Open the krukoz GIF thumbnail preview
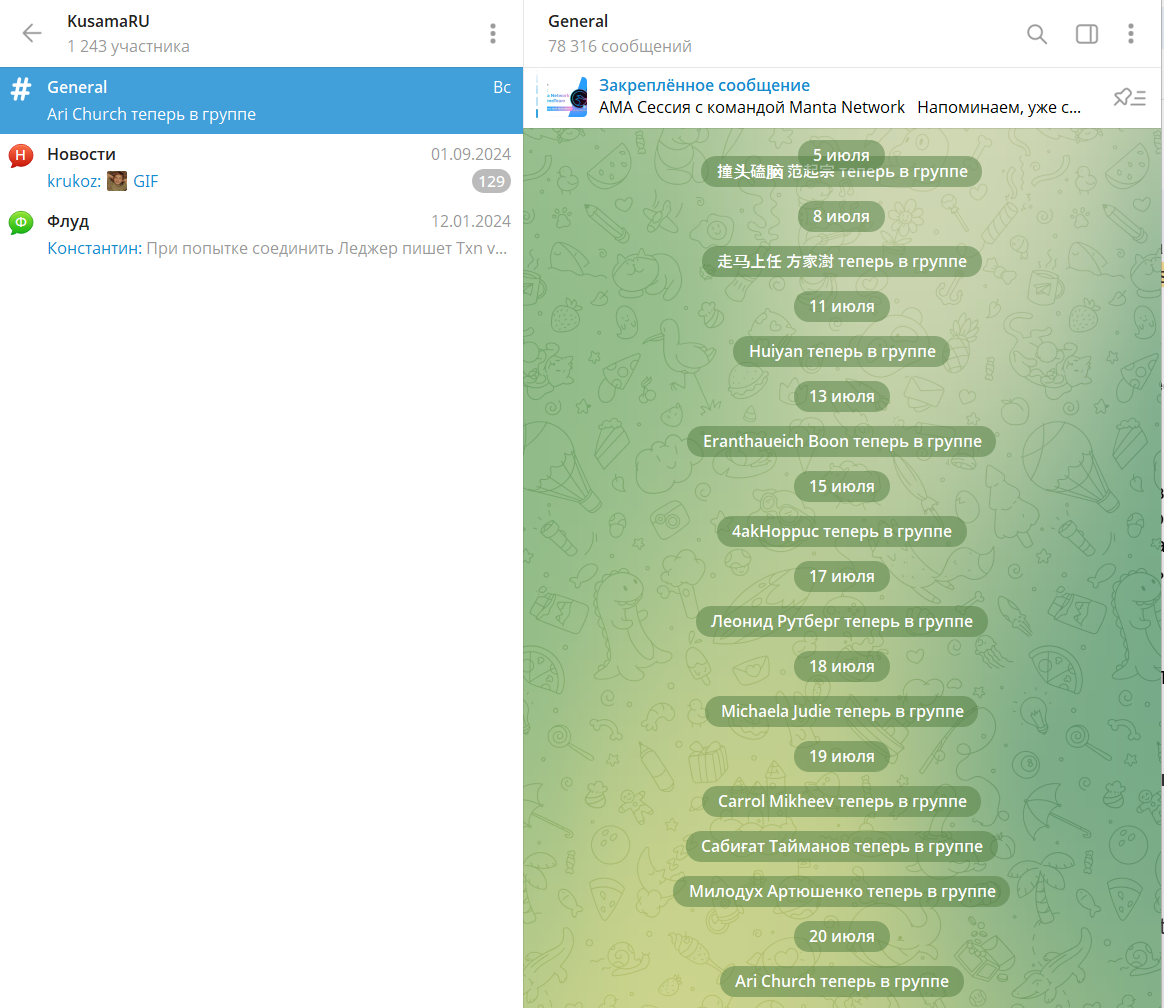 [x=117, y=181]
